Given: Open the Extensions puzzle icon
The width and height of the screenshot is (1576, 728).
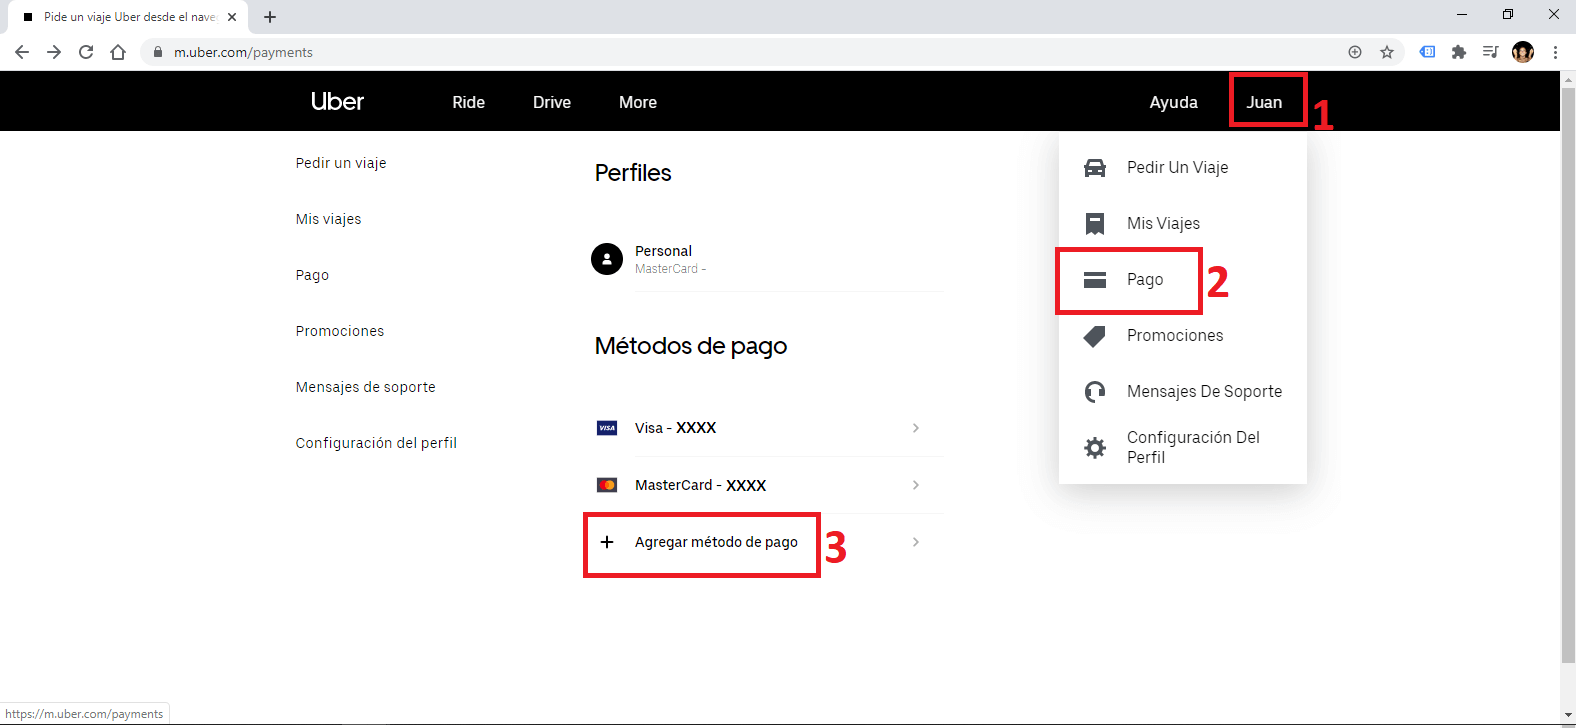Looking at the screenshot, I should 1459,52.
